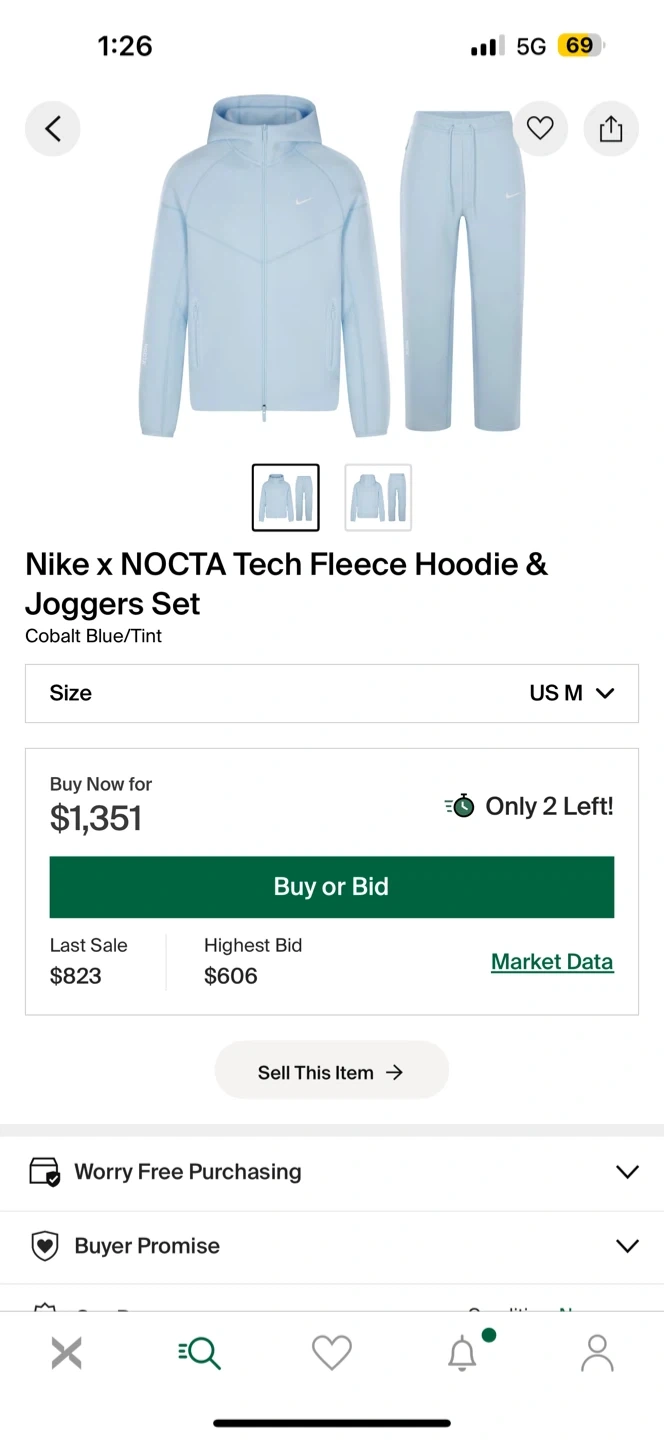Tap Sell This Item button

click(x=332, y=1072)
